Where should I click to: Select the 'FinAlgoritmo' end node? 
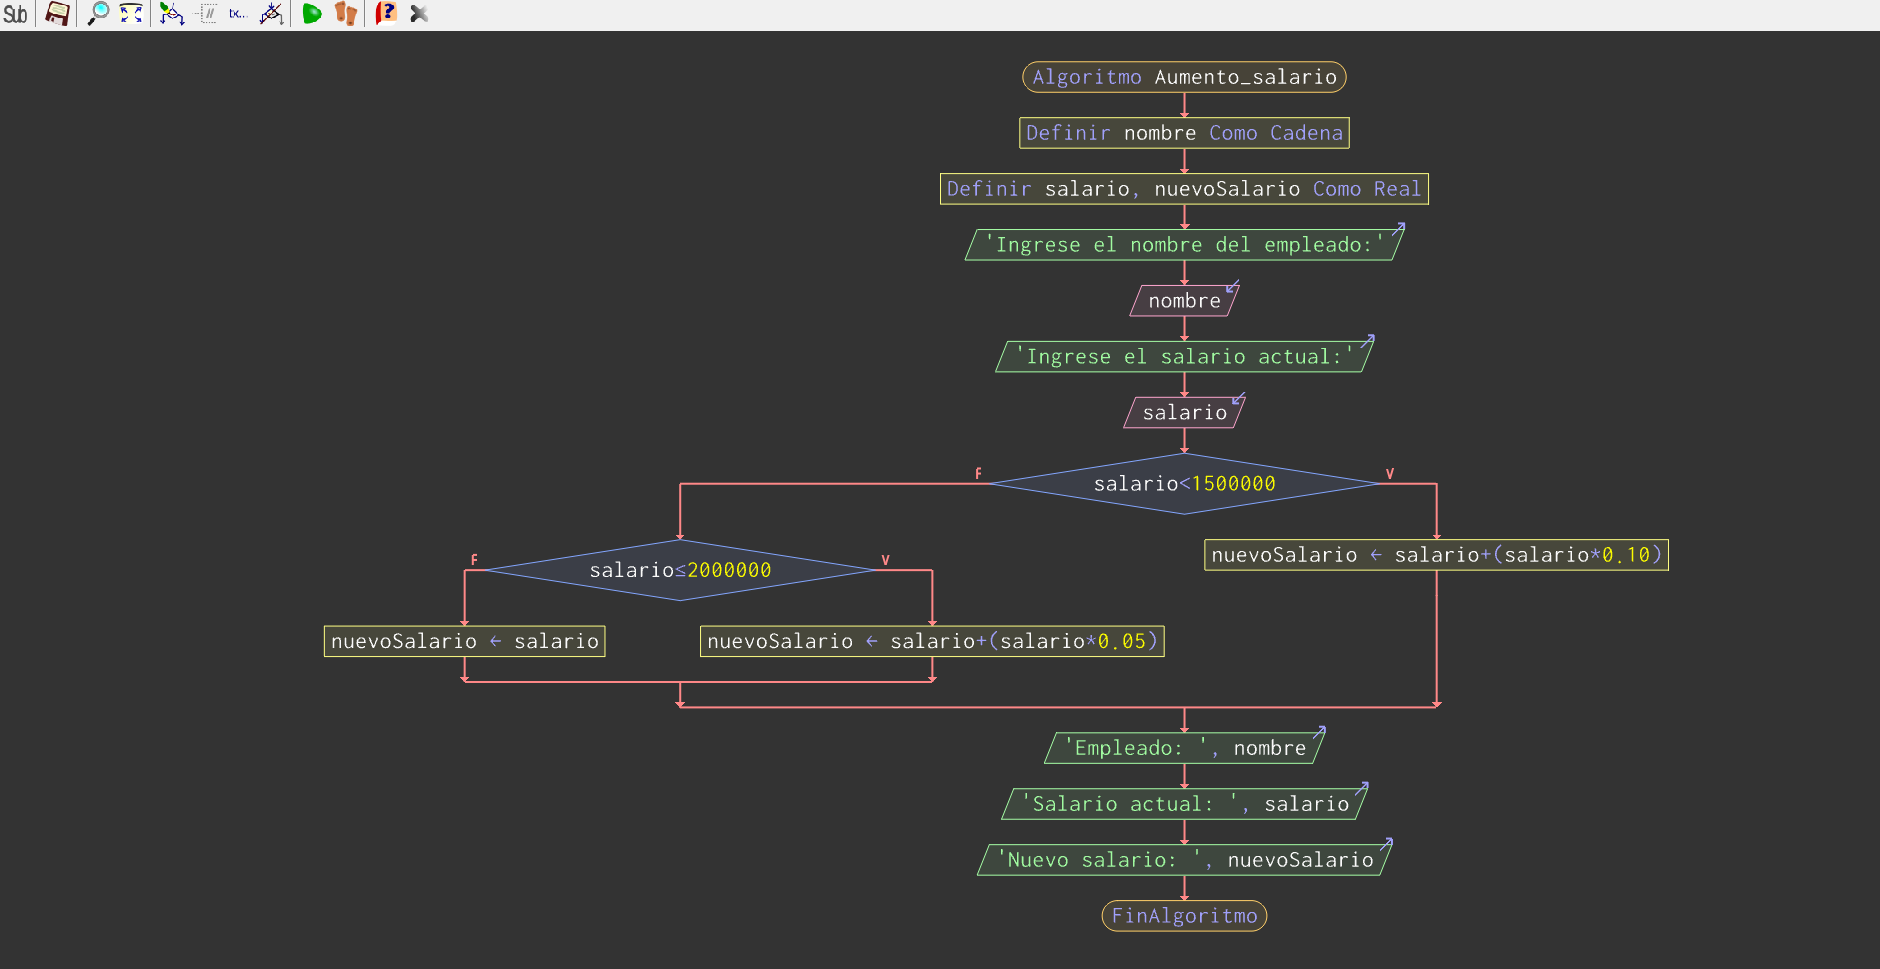coord(1184,916)
